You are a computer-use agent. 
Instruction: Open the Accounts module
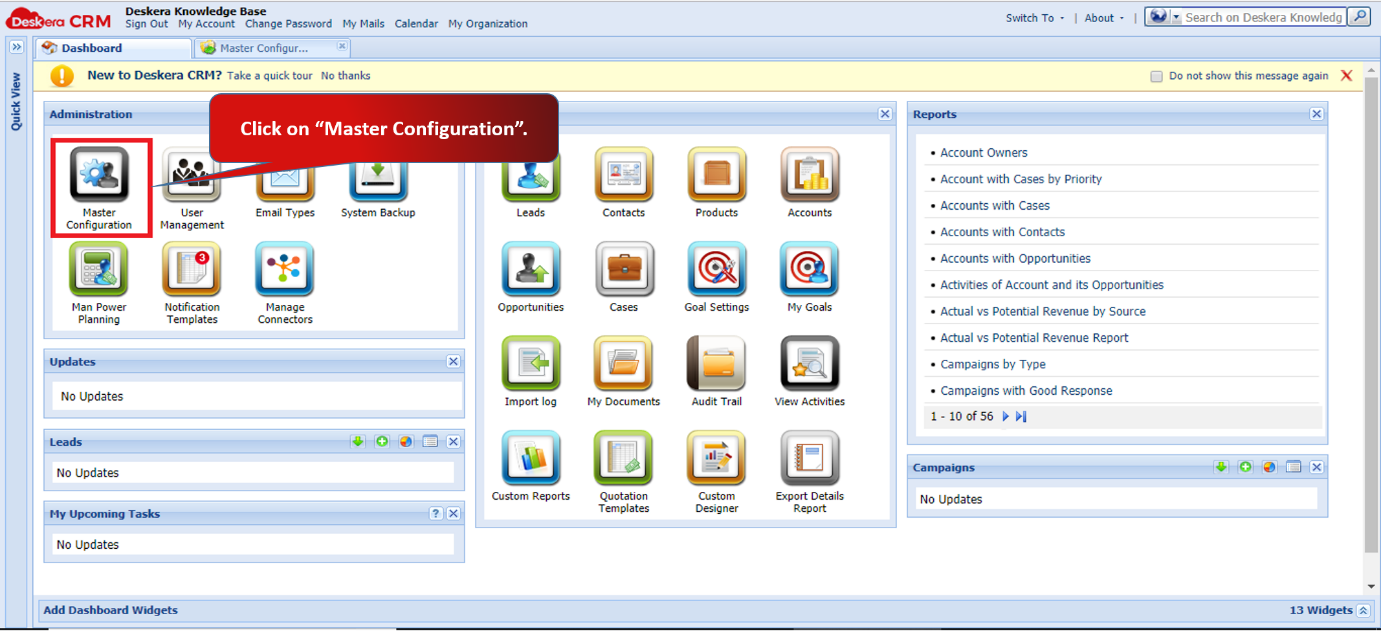pos(810,176)
